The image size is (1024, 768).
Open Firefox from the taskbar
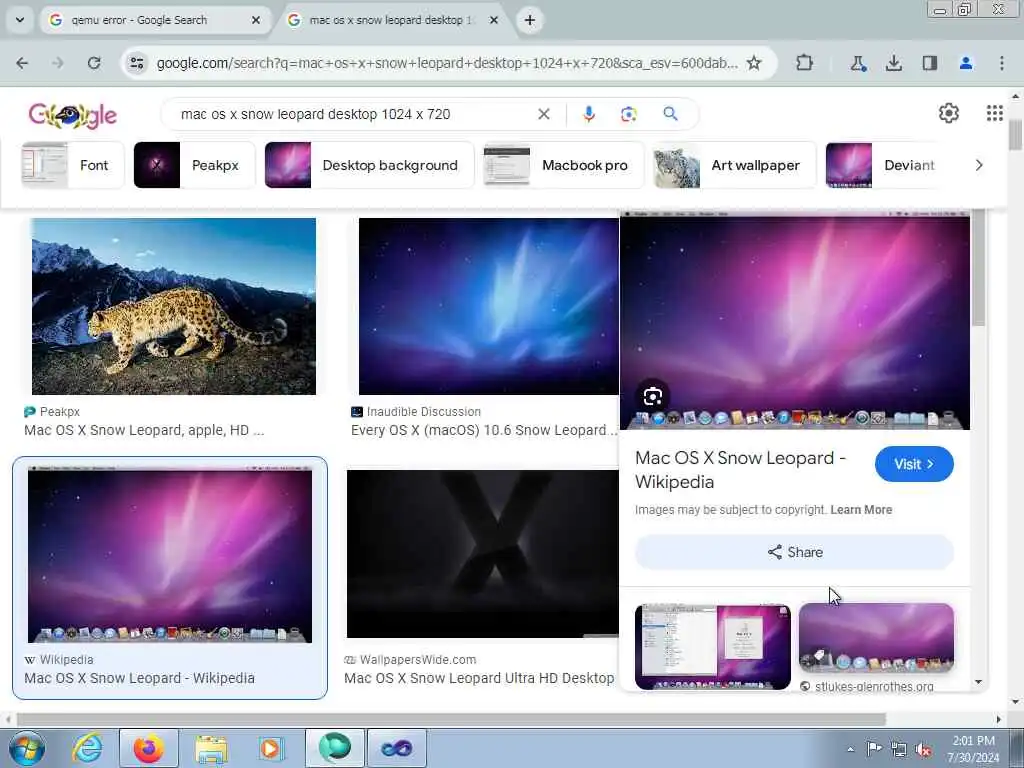click(149, 748)
